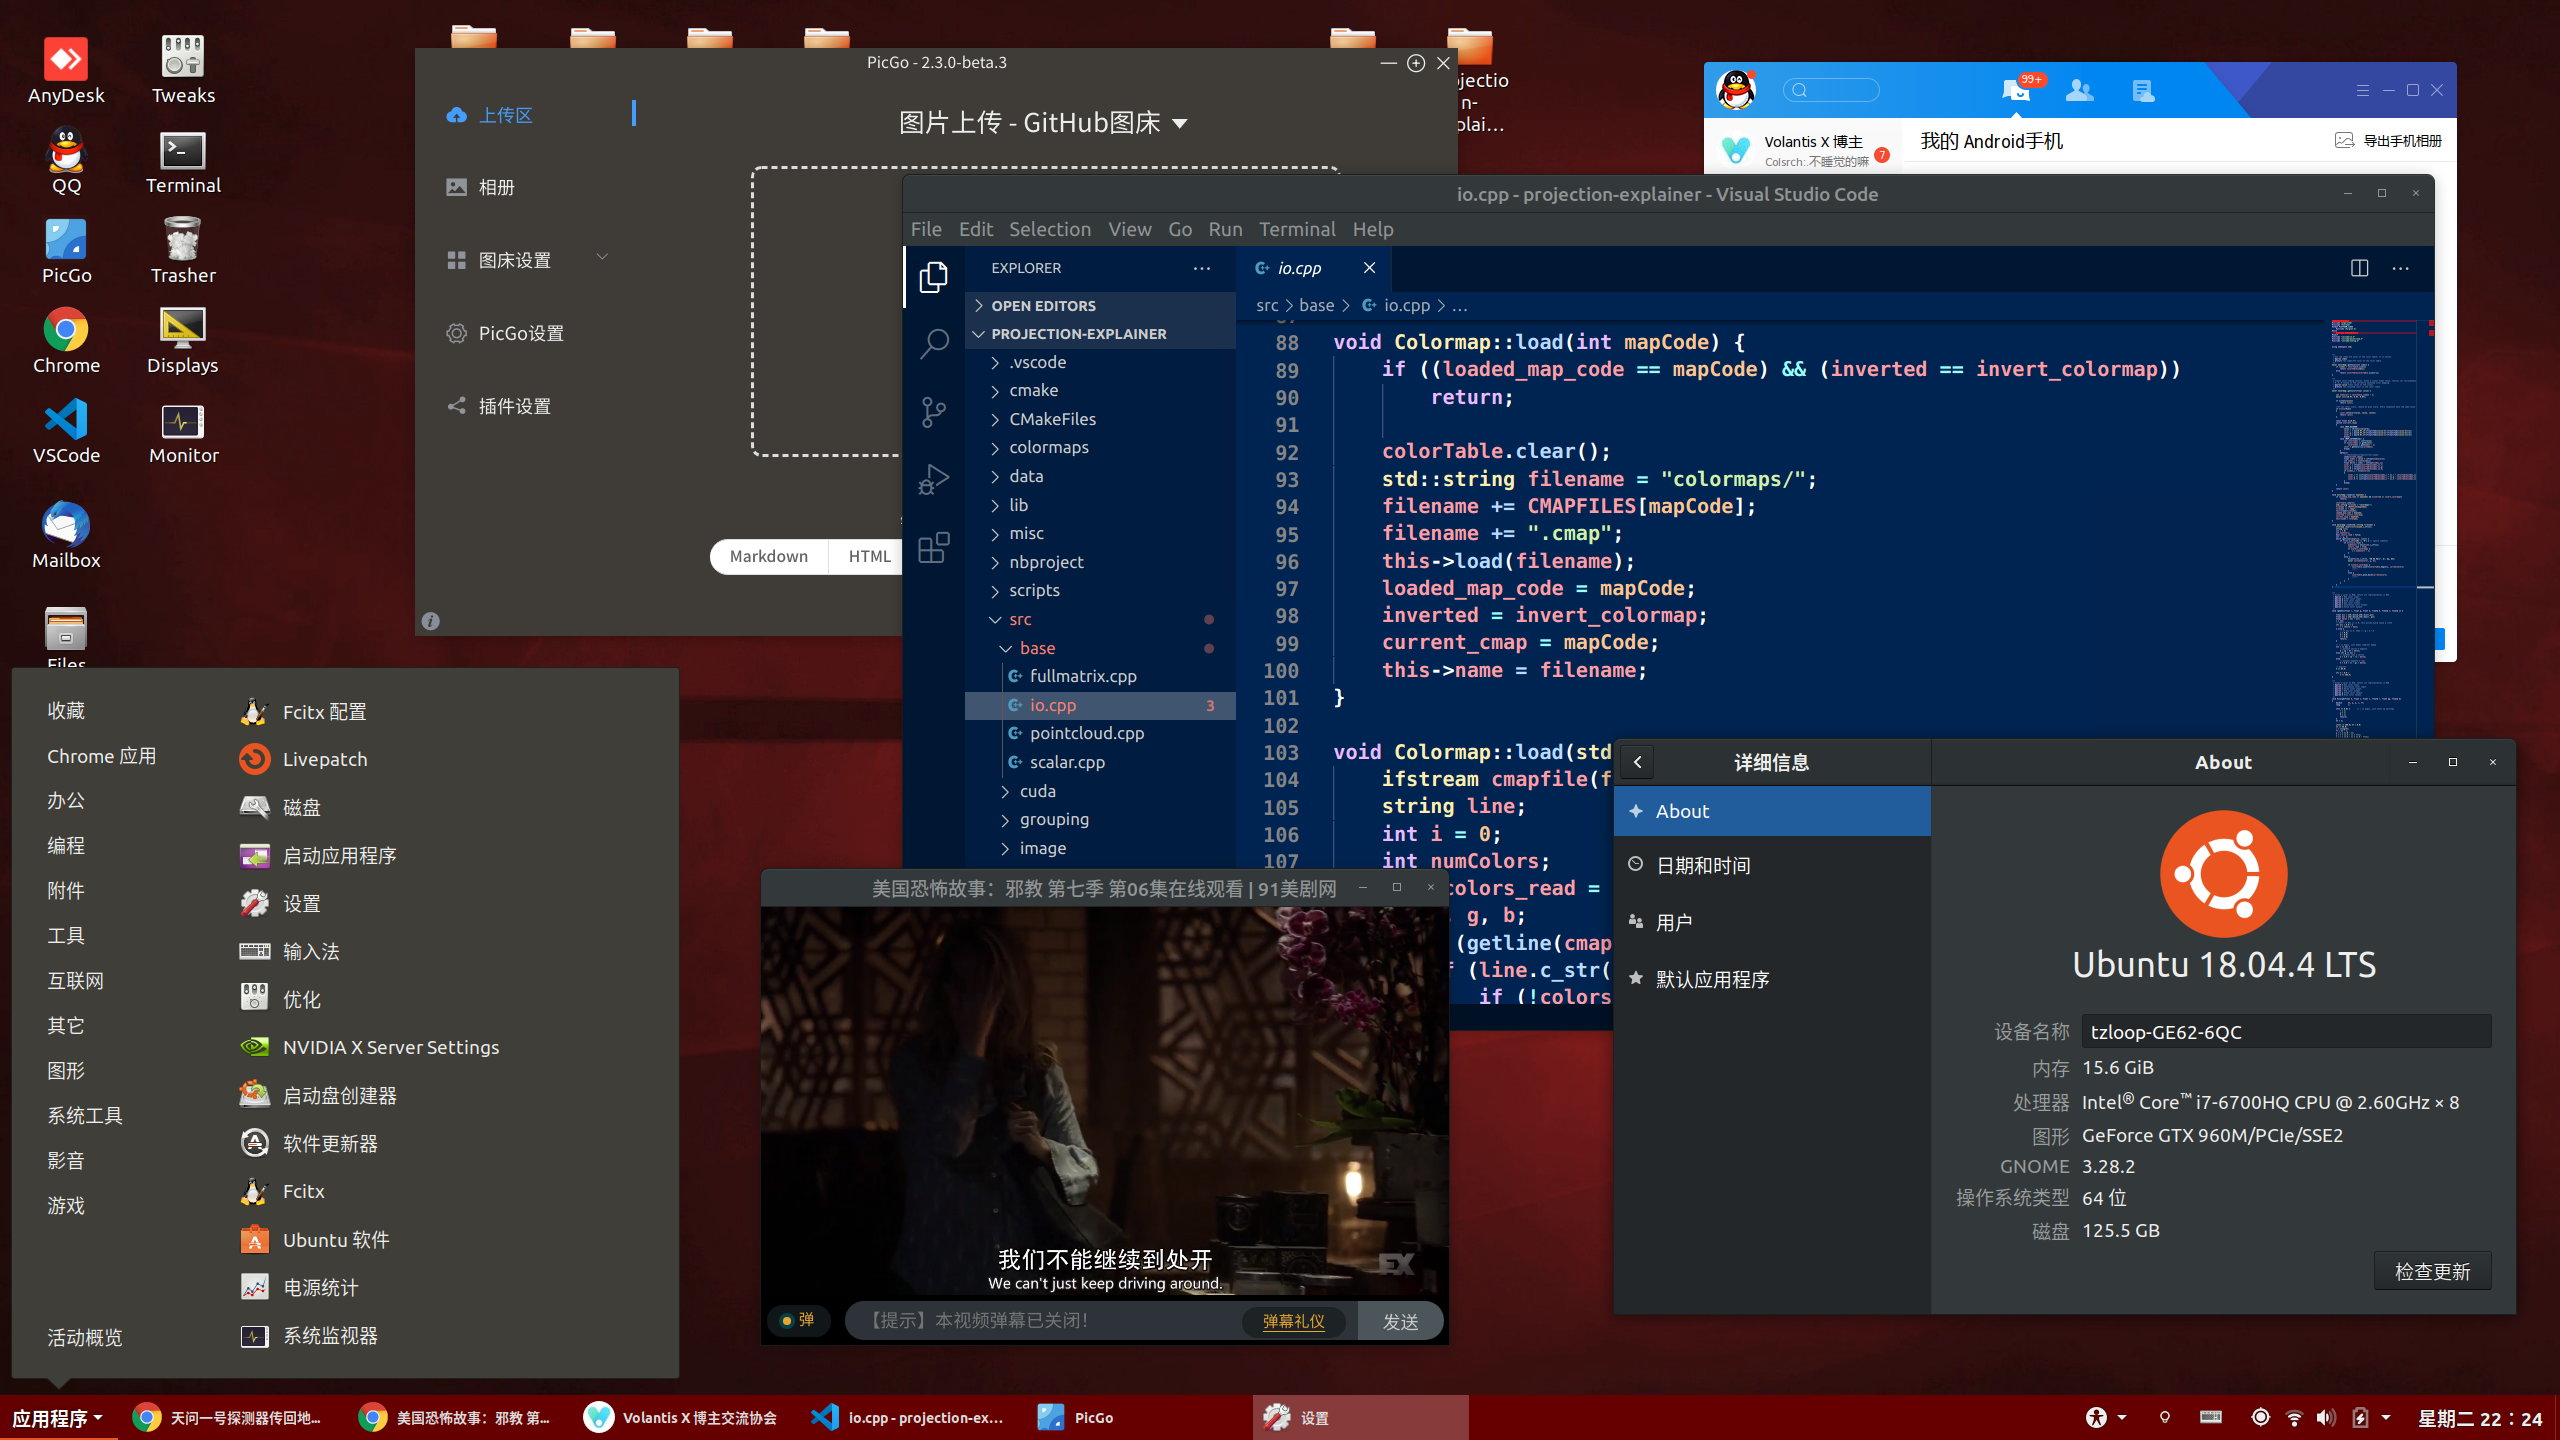Viewport: 2560px width, 1440px height.
Task: Expand the OPEN EDITORS section in Explorer
Action: coord(1044,306)
